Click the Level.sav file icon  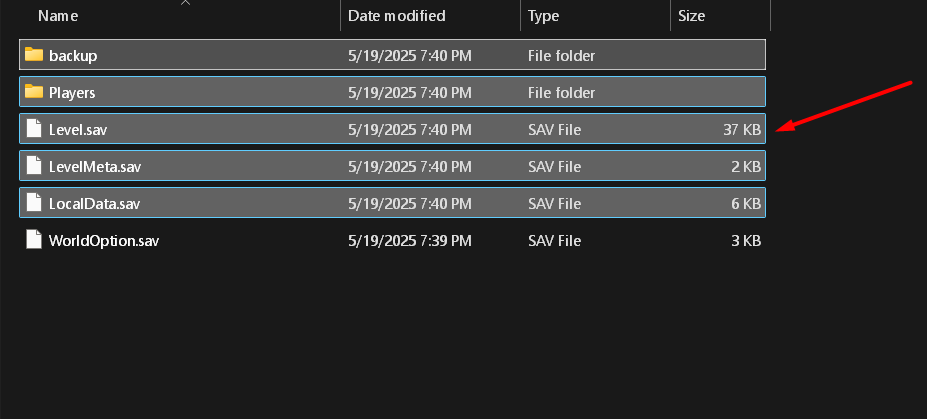pos(34,129)
